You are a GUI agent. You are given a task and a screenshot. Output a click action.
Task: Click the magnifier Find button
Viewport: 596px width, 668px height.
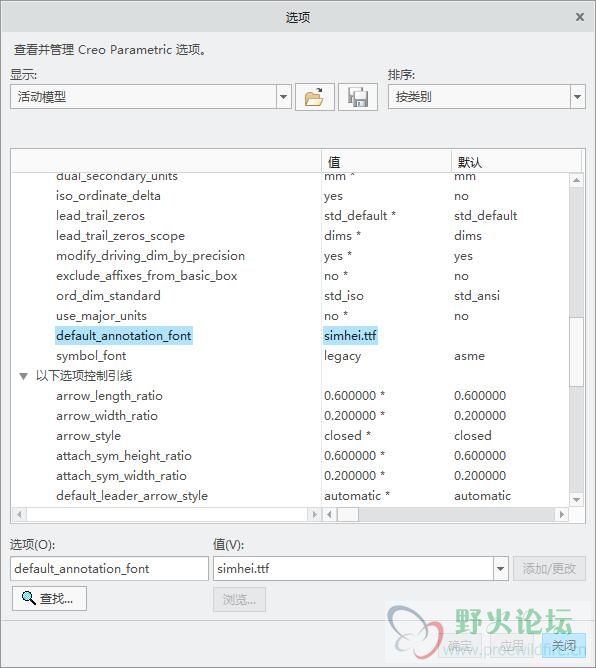coord(49,599)
